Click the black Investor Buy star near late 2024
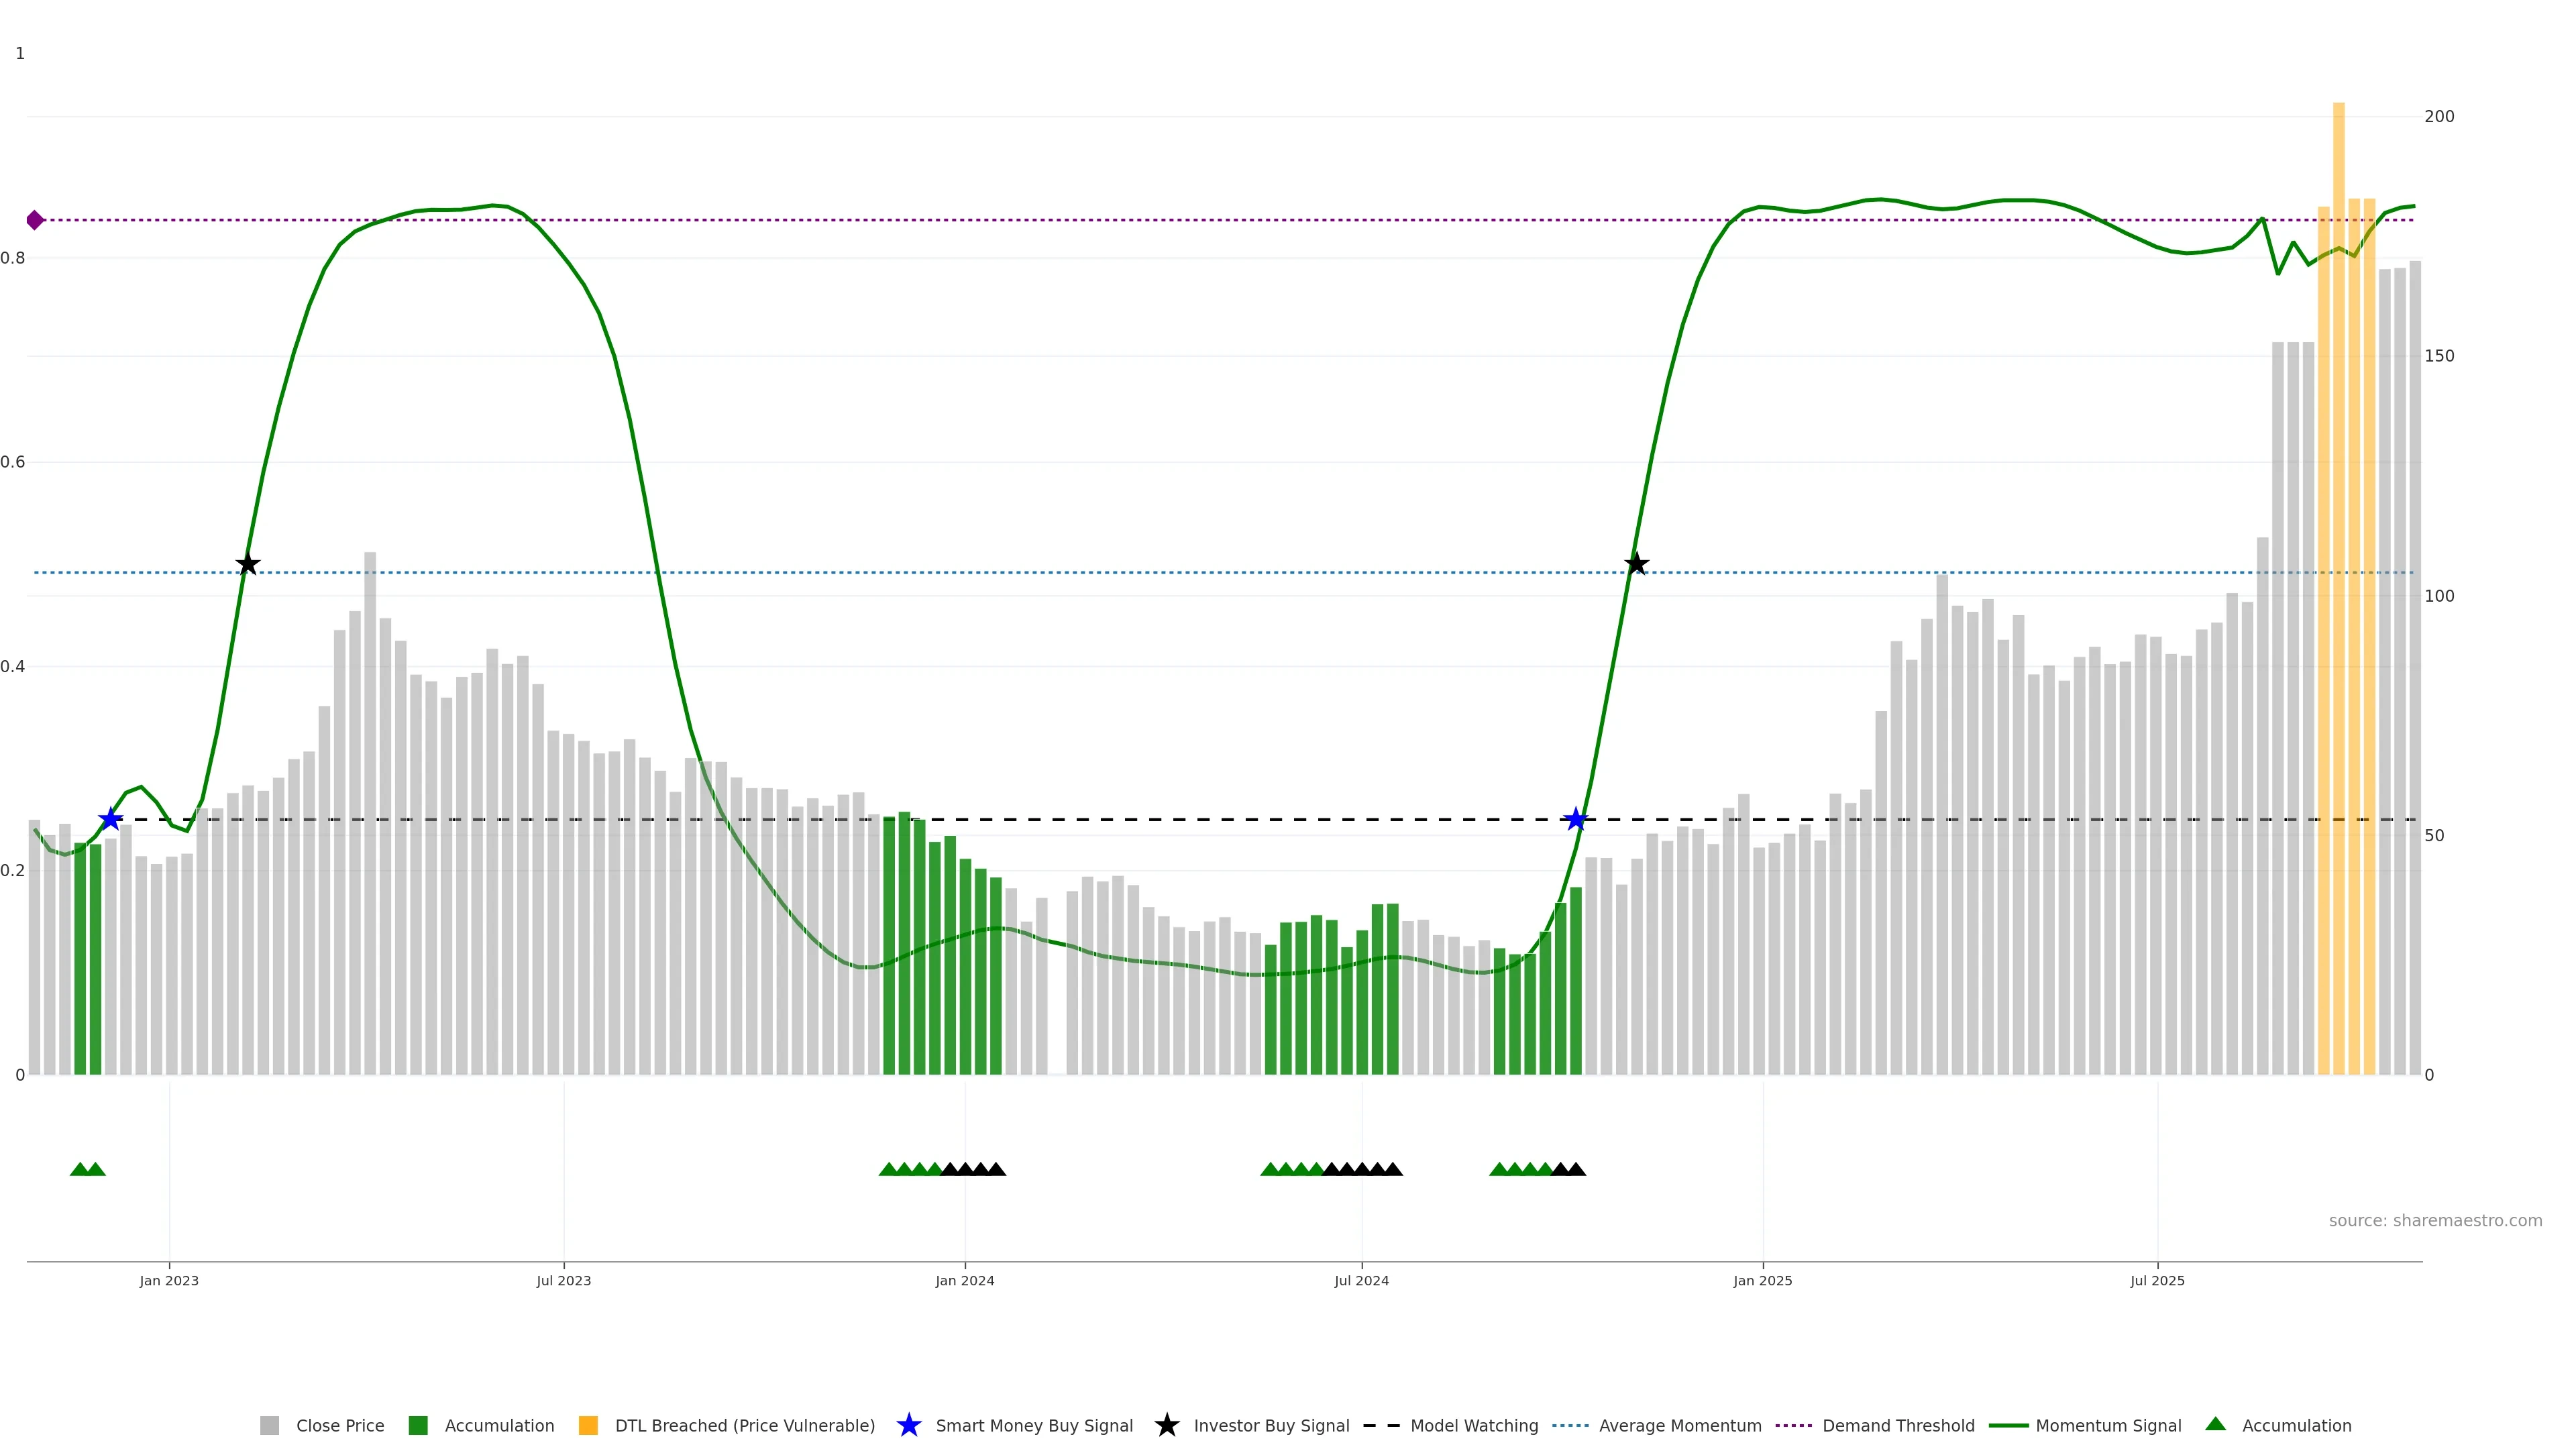The width and height of the screenshot is (2576, 1449). click(1636, 565)
